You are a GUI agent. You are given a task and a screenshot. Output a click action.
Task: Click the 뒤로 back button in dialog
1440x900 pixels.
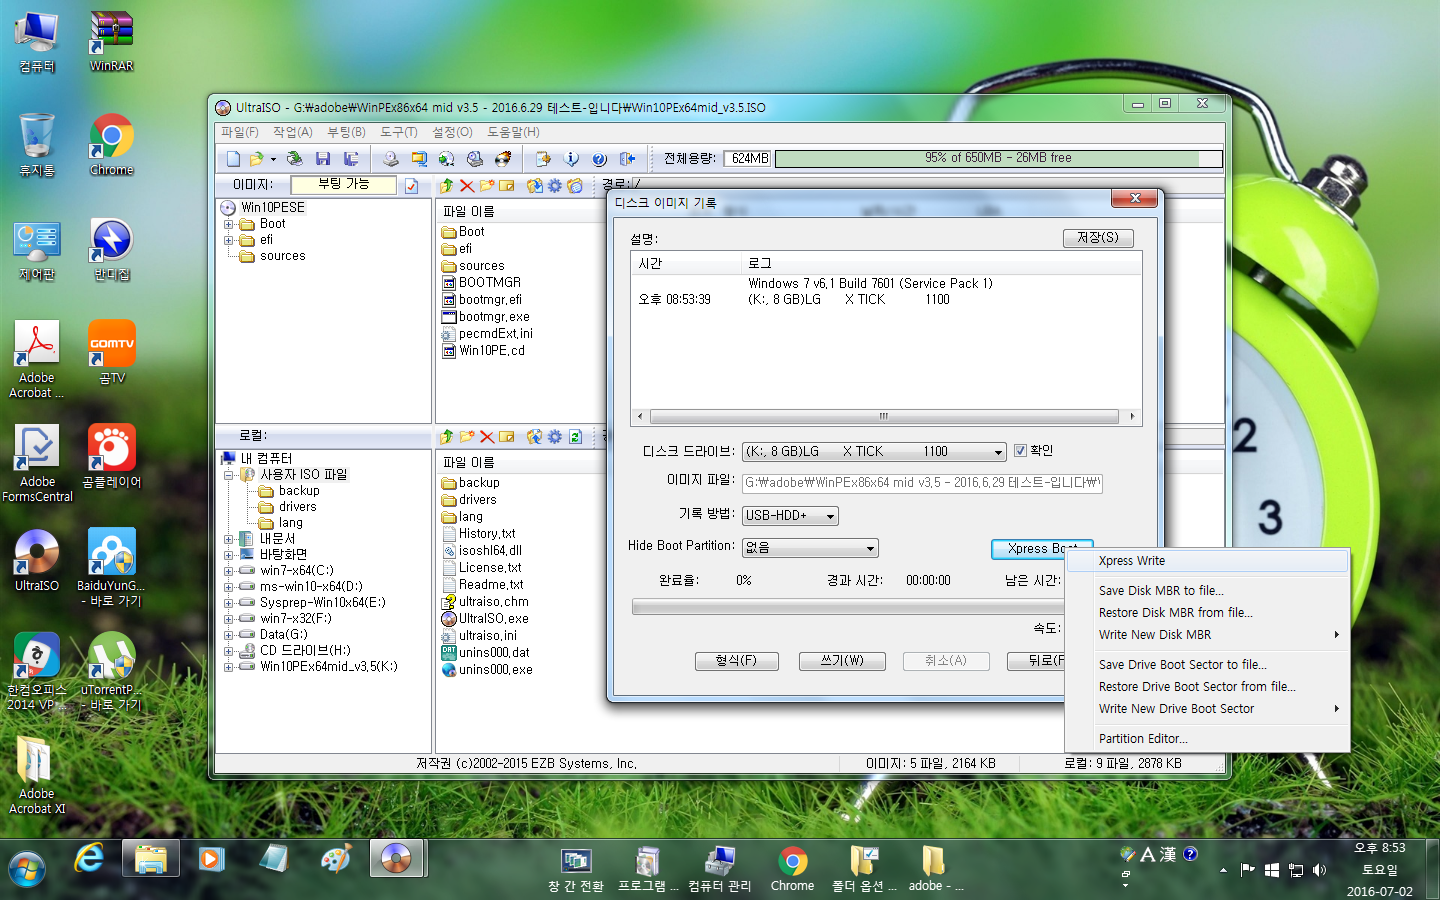pyautogui.click(x=1037, y=661)
